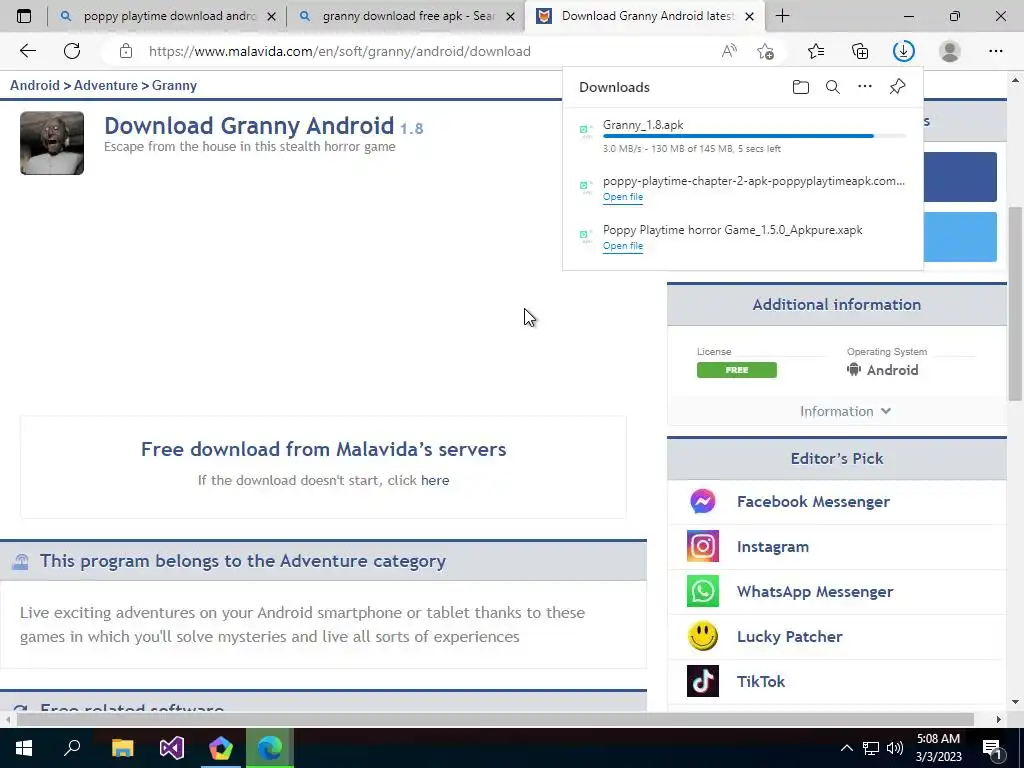Open TikTok icon in Editor's Pick
This screenshot has height=768, width=1024.
[703, 681]
